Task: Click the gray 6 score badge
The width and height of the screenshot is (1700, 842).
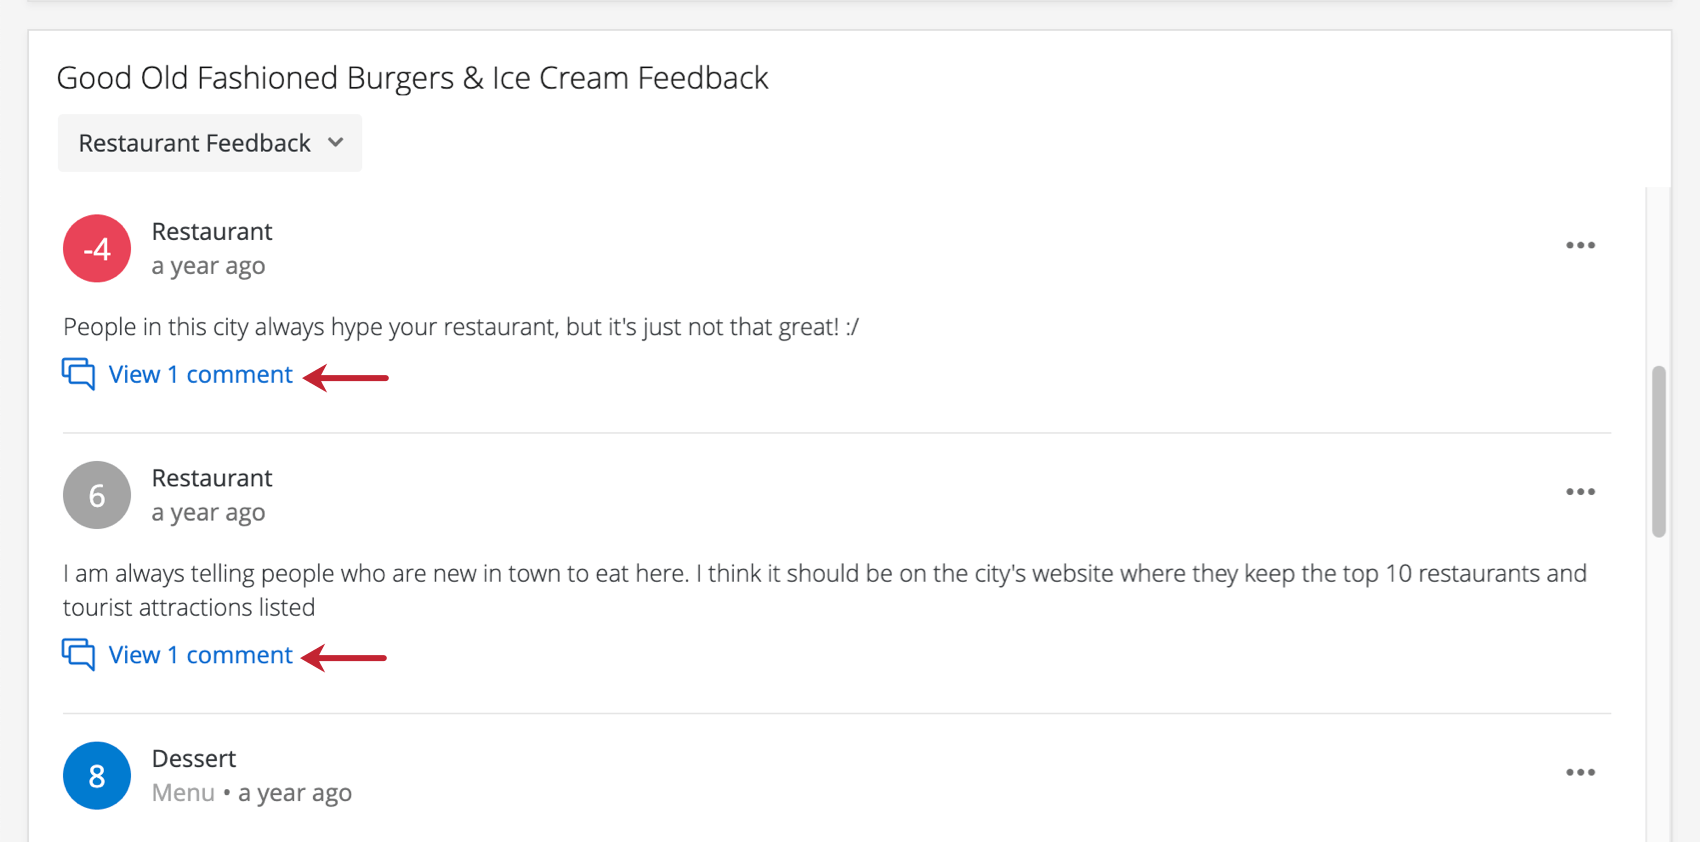Action: pos(96,495)
